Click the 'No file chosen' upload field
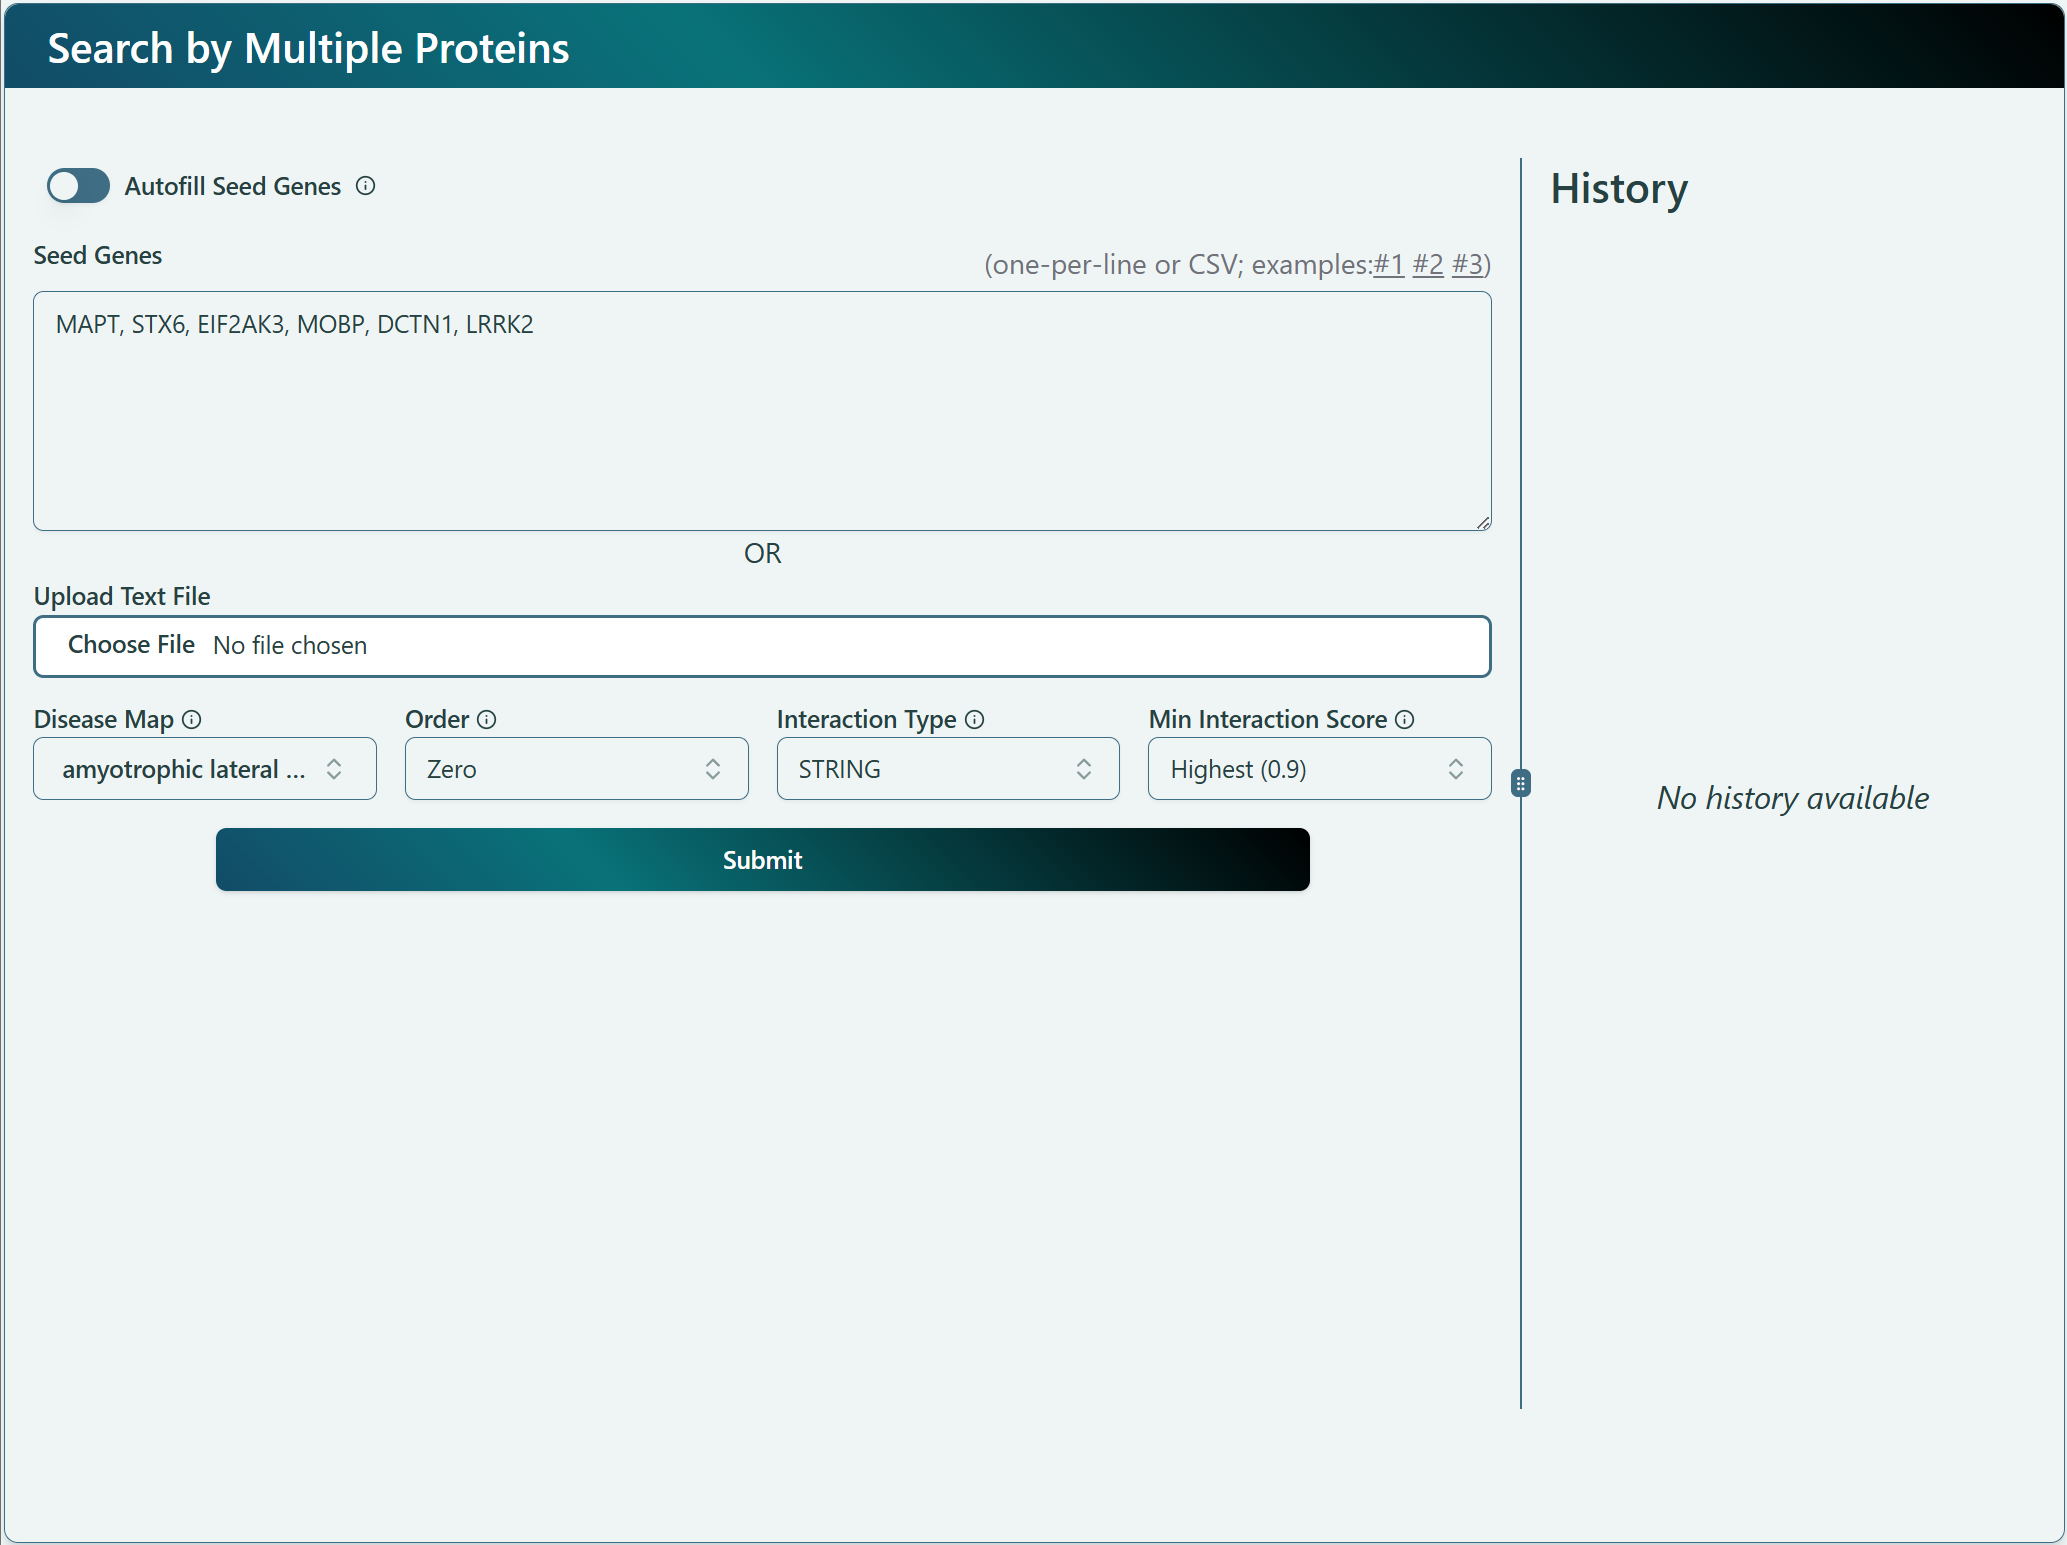Image resolution: width=2067 pixels, height=1545 pixels. pos(290,646)
